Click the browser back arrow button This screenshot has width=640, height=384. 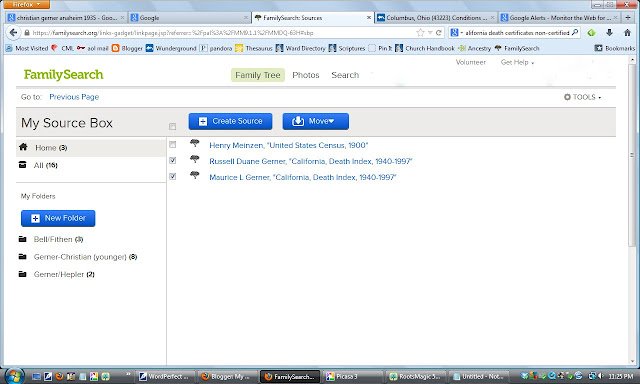[x=13, y=33]
